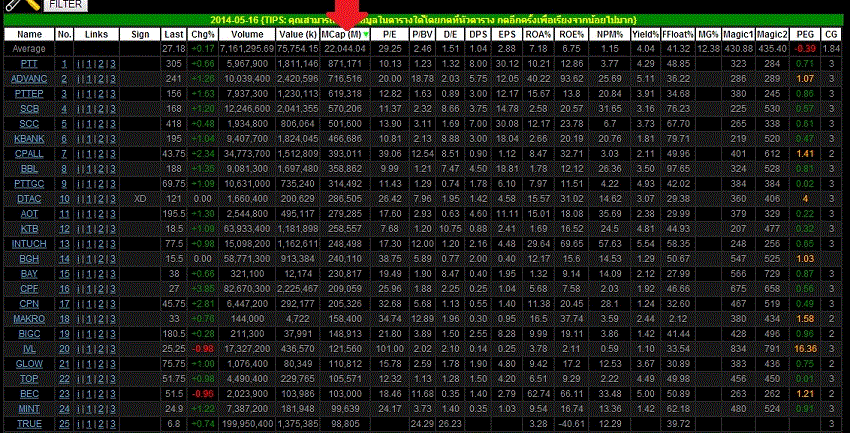Open the INTUCH stock link
Screen dimensions: 850x433
[29, 244]
